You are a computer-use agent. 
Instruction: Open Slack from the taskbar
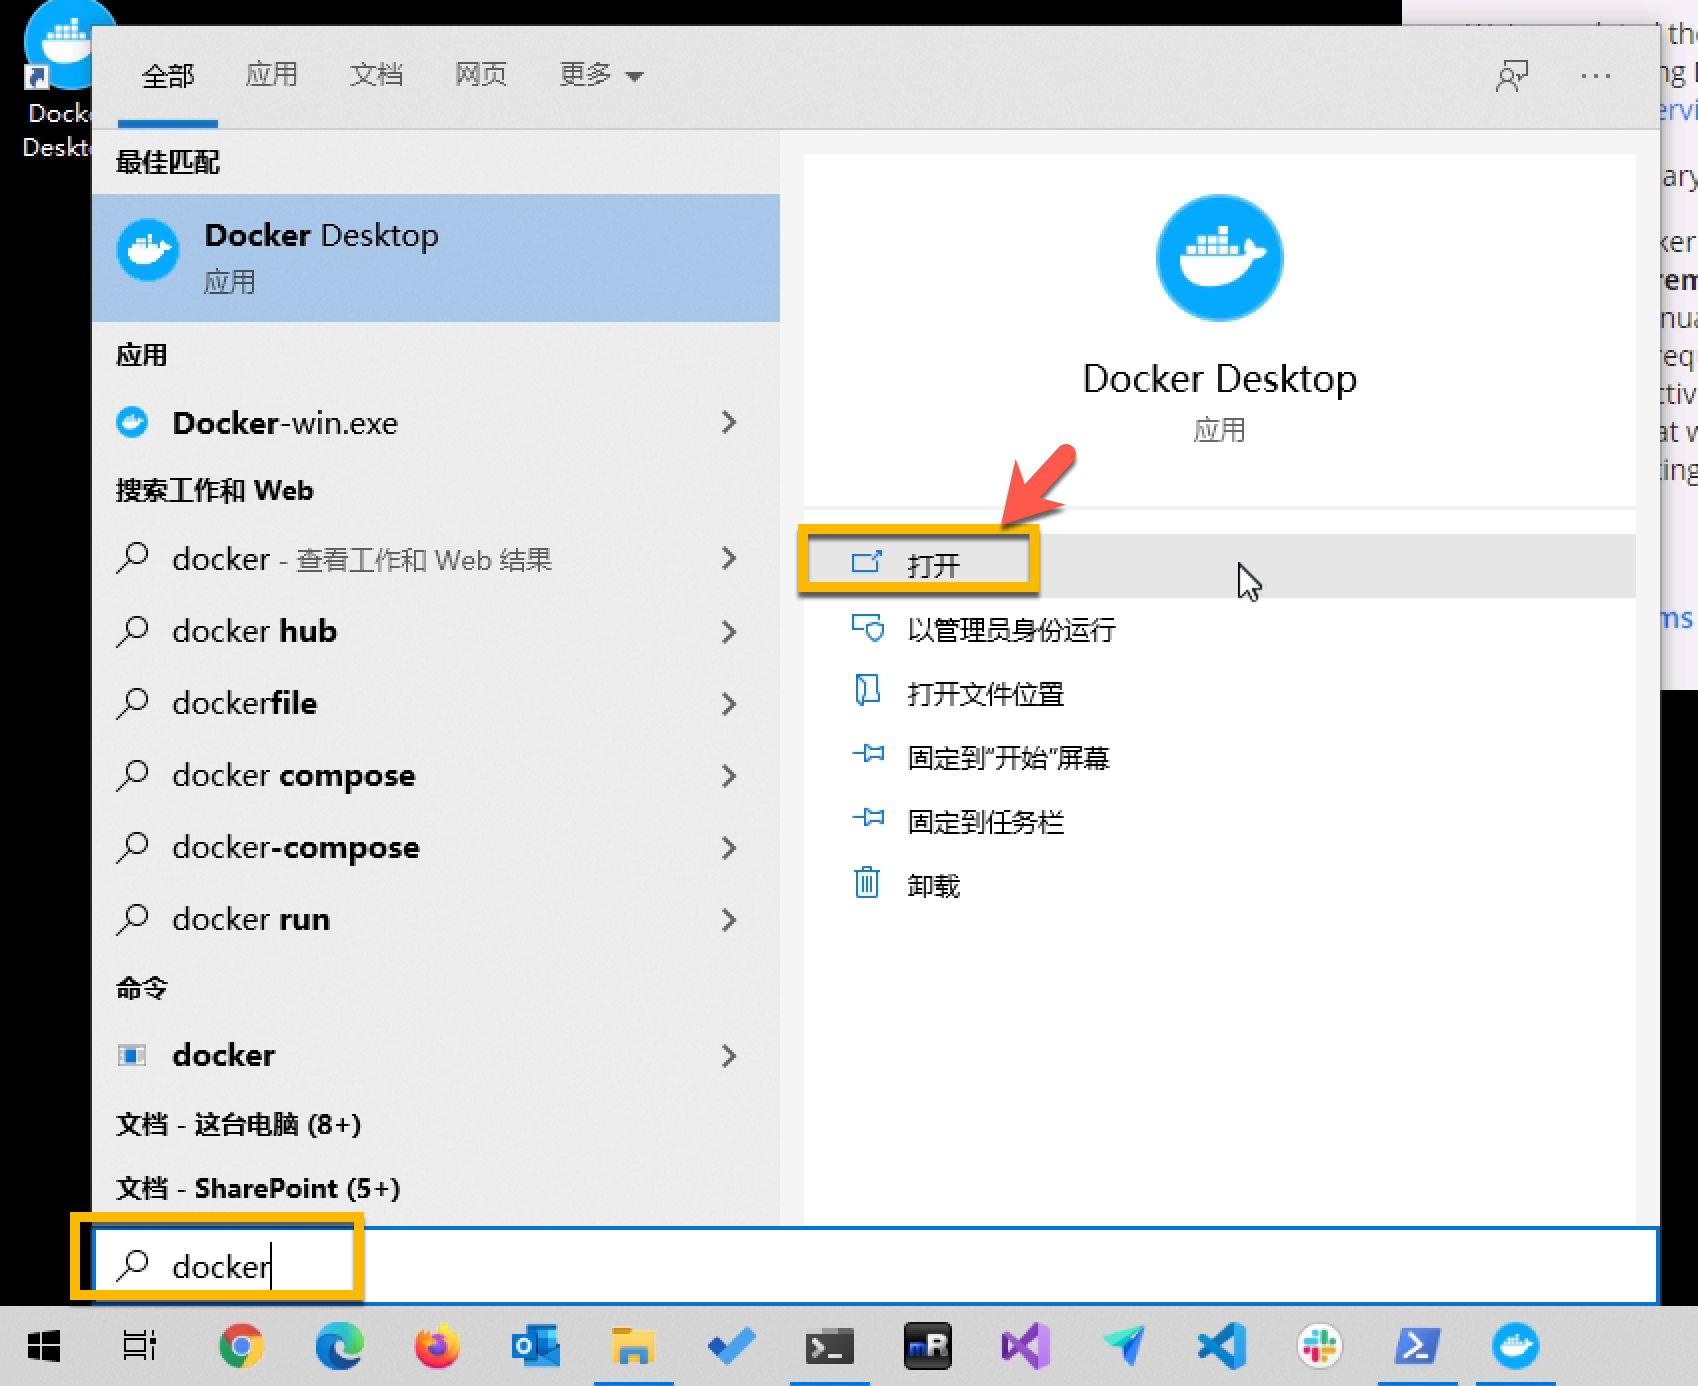click(1319, 1346)
